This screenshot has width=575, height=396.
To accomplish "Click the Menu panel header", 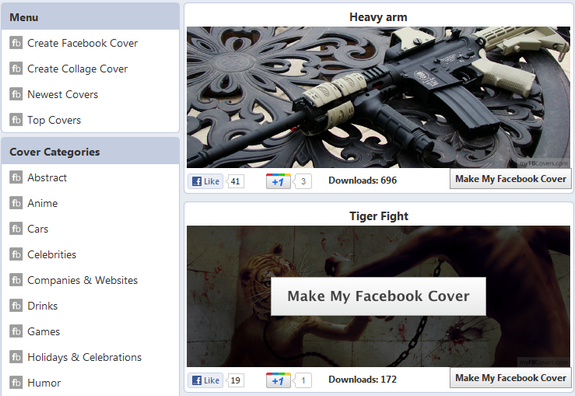I will click(90, 17).
